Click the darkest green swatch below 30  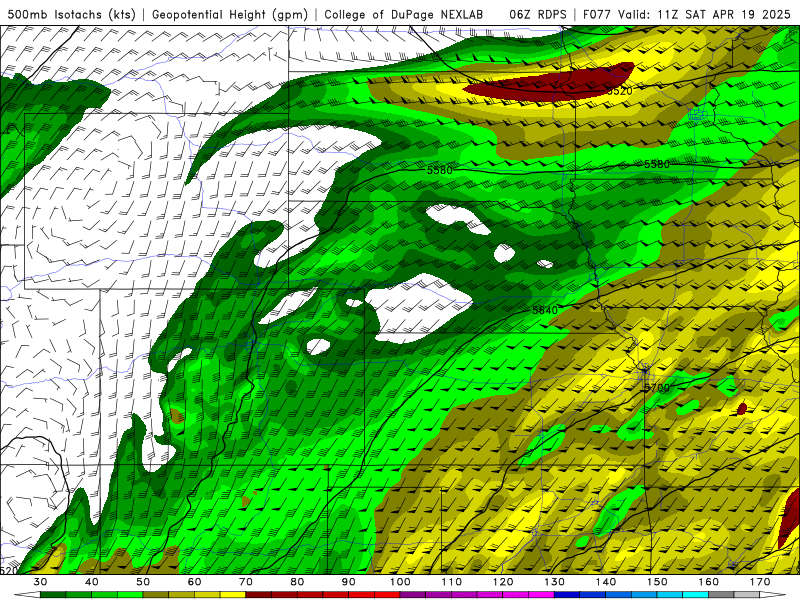click(x=53, y=595)
